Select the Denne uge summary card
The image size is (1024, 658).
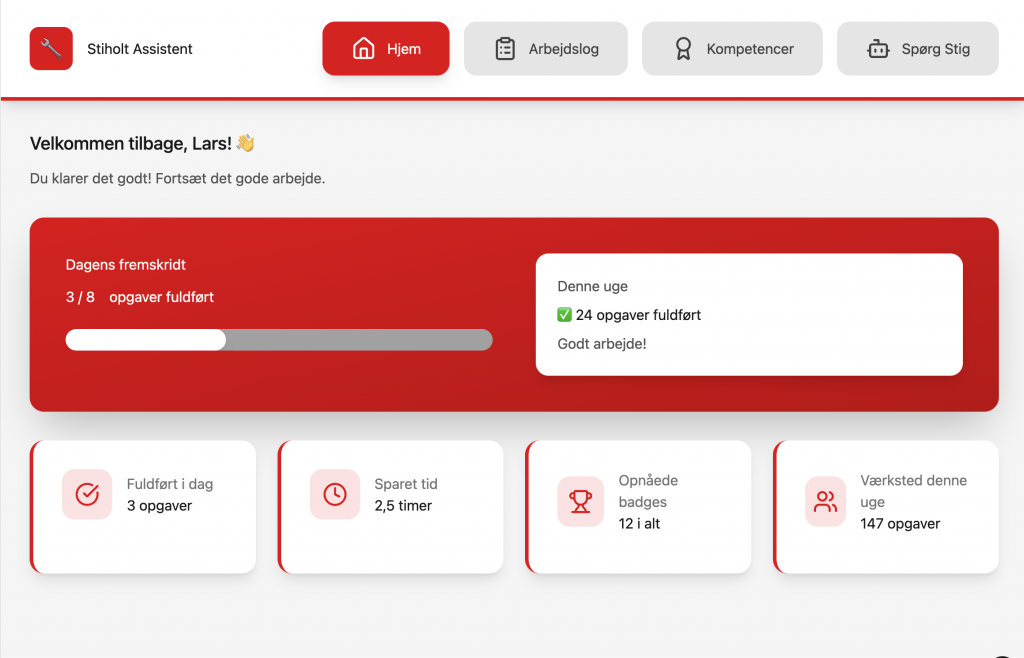(x=749, y=314)
